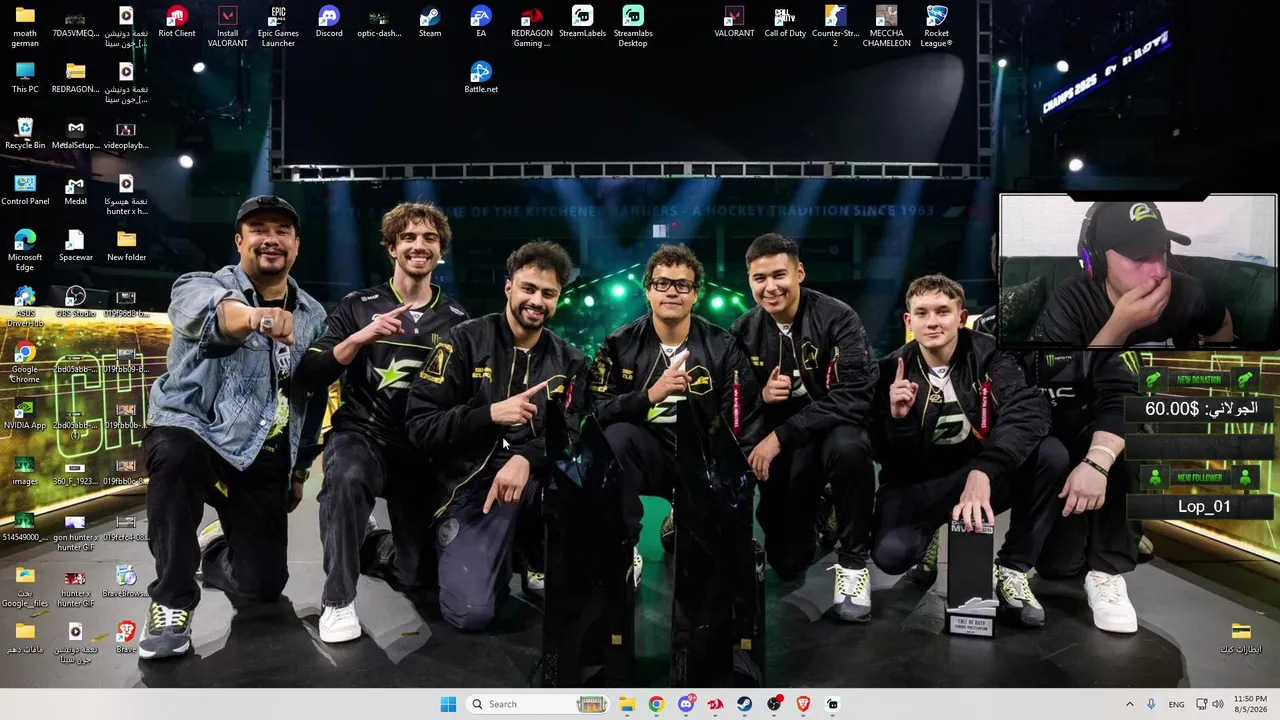Open the Brave desktop shortcut
This screenshot has height=720, width=1280.
126,639
